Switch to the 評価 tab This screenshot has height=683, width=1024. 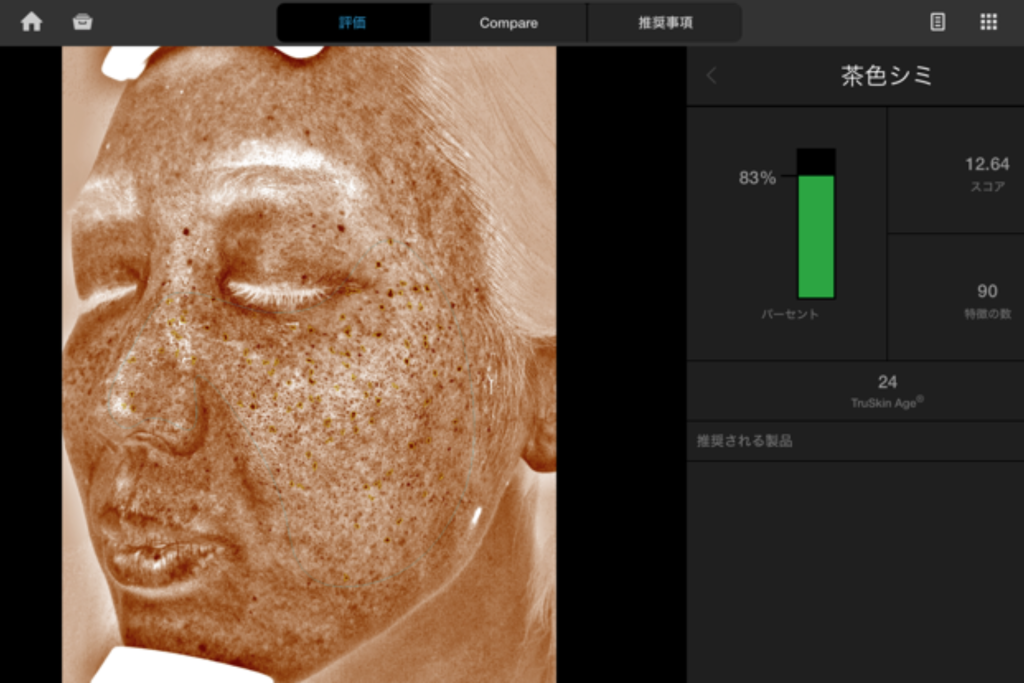click(353, 22)
